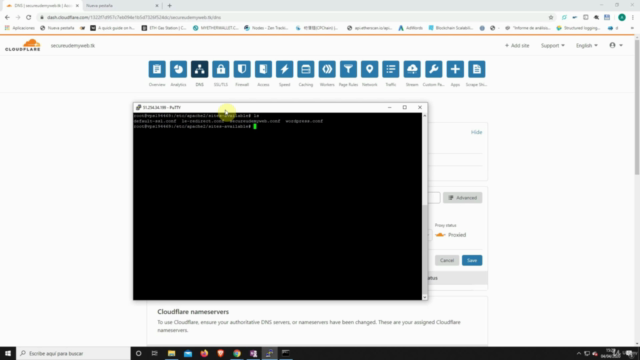Screen dimensions: 640x360
Task: Open the ETH Gas Station bookmark
Action: pyautogui.click(x=164, y=28)
